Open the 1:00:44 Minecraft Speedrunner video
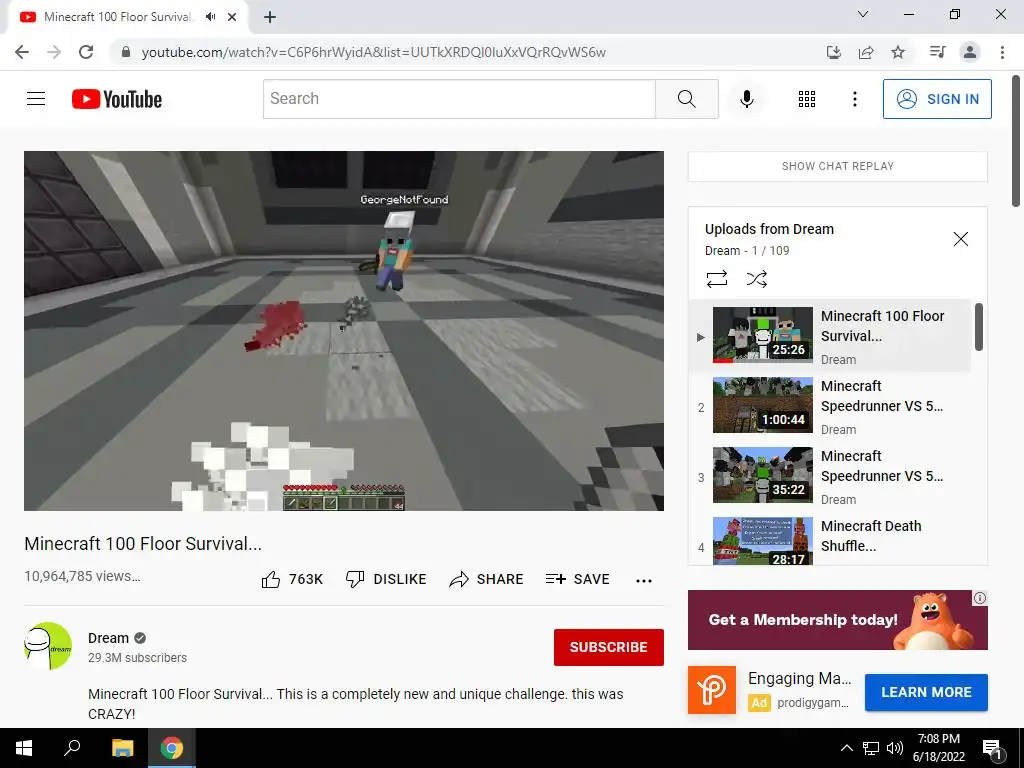Screen dimensions: 1024x768 click(829, 406)
